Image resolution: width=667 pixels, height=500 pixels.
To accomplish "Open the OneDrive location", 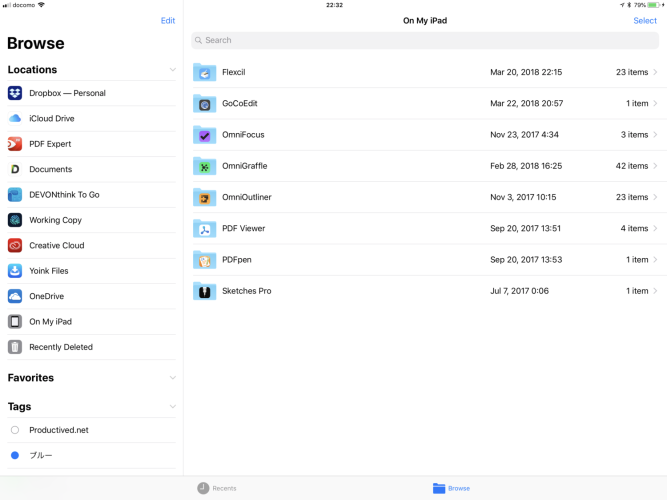I will tap(47, 296).
